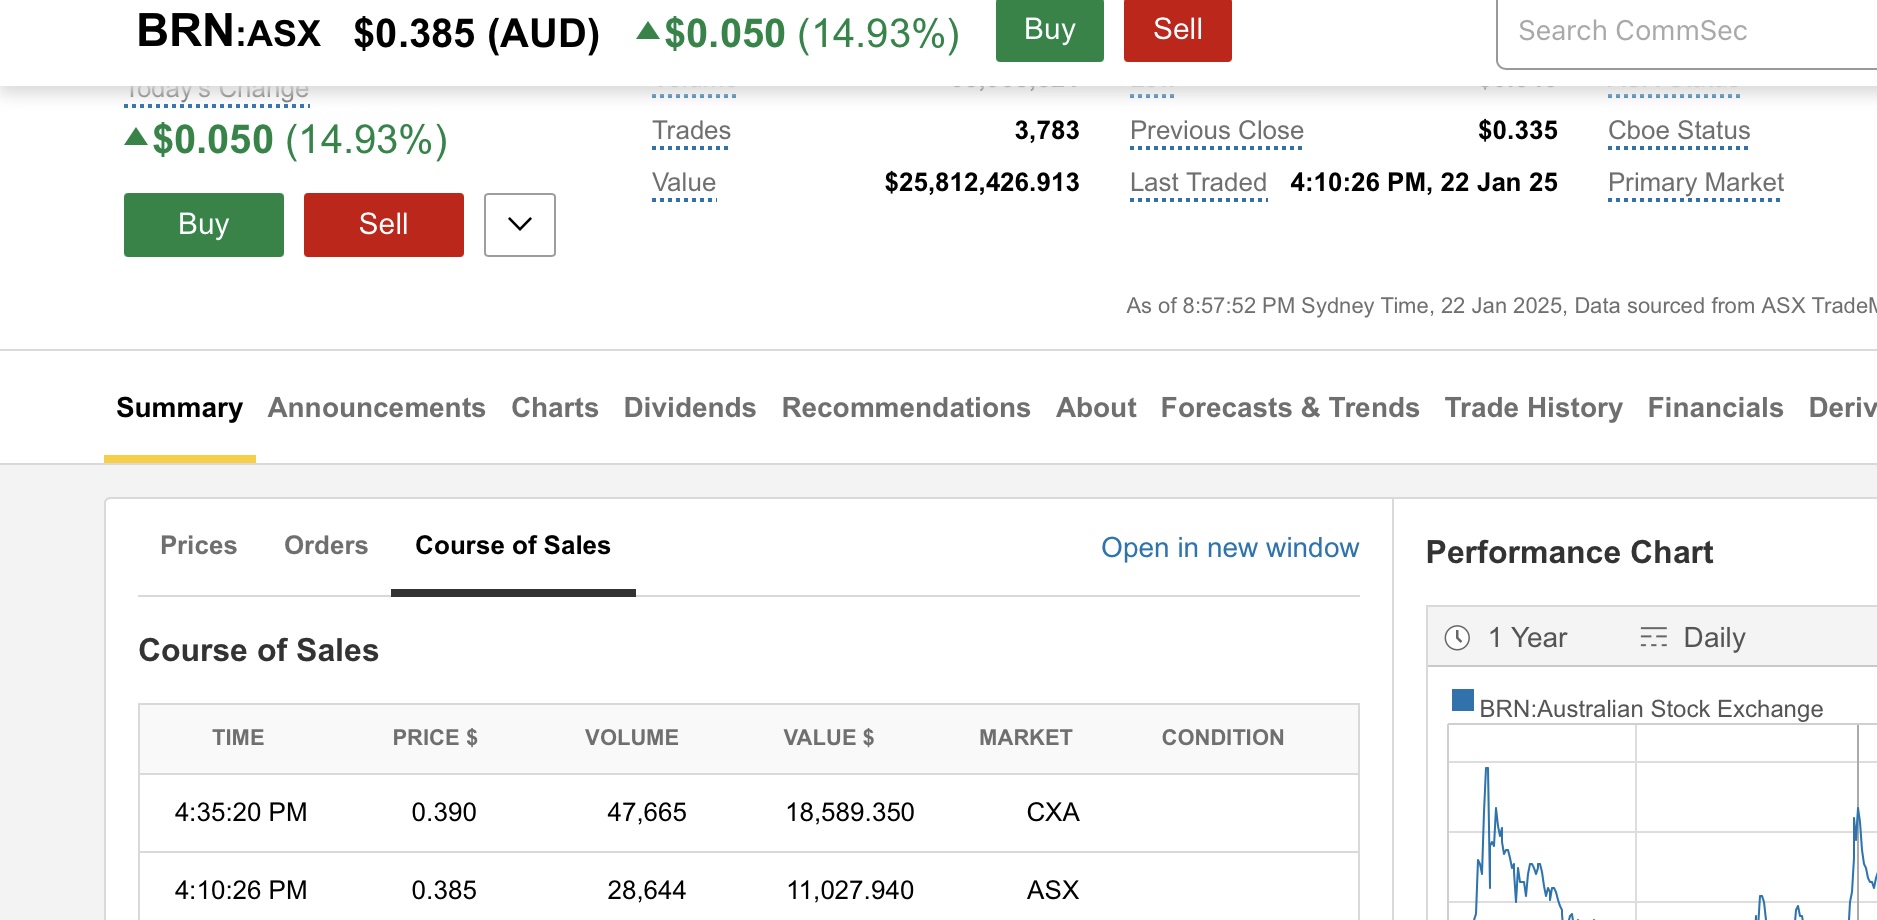The image size is (1877, 920).
Task: Click the Last Traded label
Action: (x=1198, y=183)
